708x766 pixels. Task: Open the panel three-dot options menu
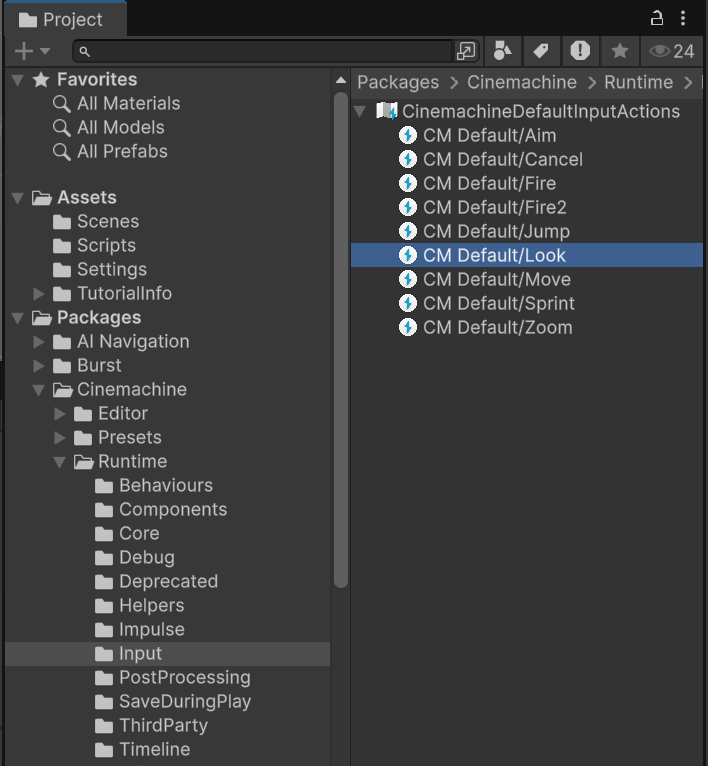(684, 18)
